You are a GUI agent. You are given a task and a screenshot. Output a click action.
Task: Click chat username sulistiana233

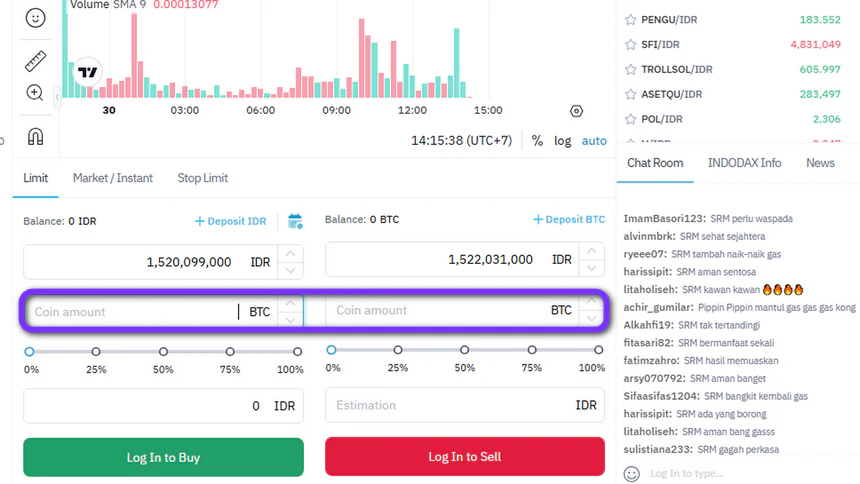[x=658, y=449]
